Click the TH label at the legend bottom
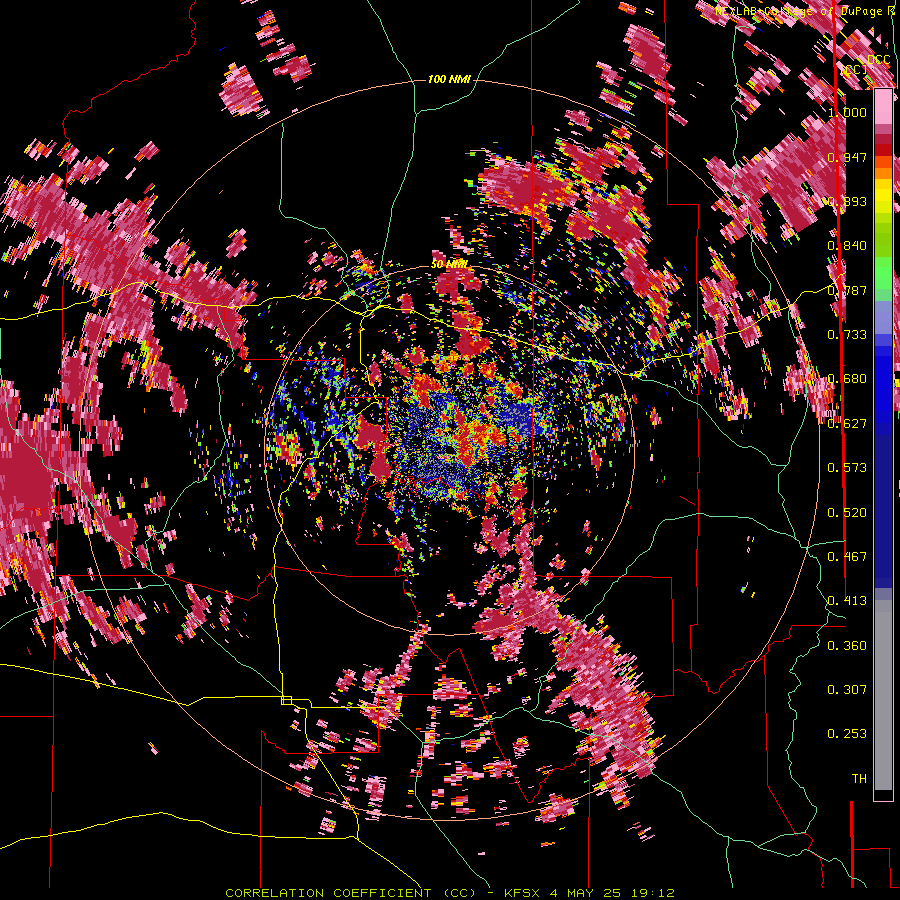The image size is (900, 900). [x=859, y=779]
